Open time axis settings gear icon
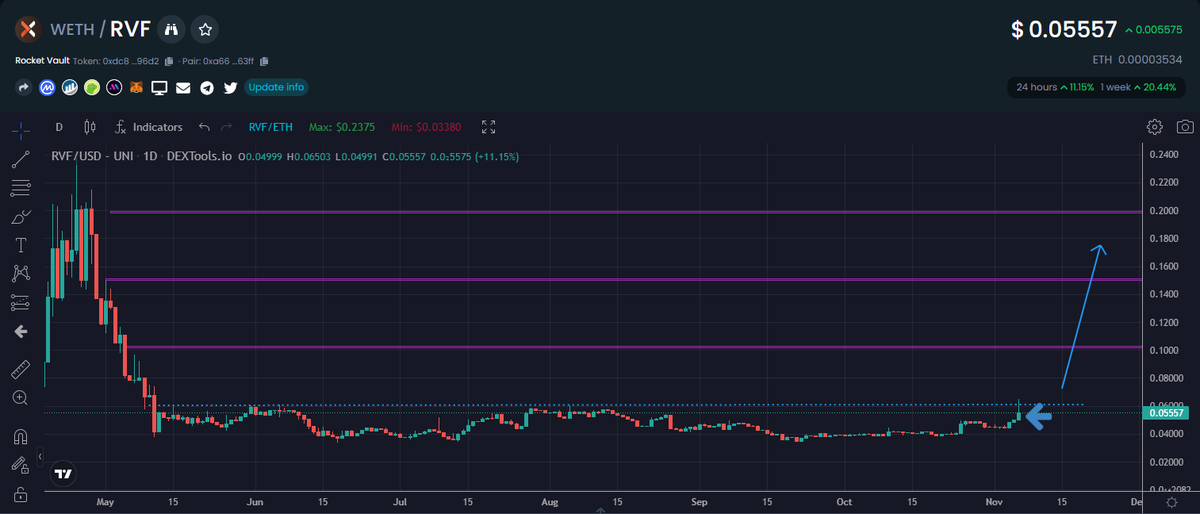This screenshot has height=514, width=1200. (1172, 503)
